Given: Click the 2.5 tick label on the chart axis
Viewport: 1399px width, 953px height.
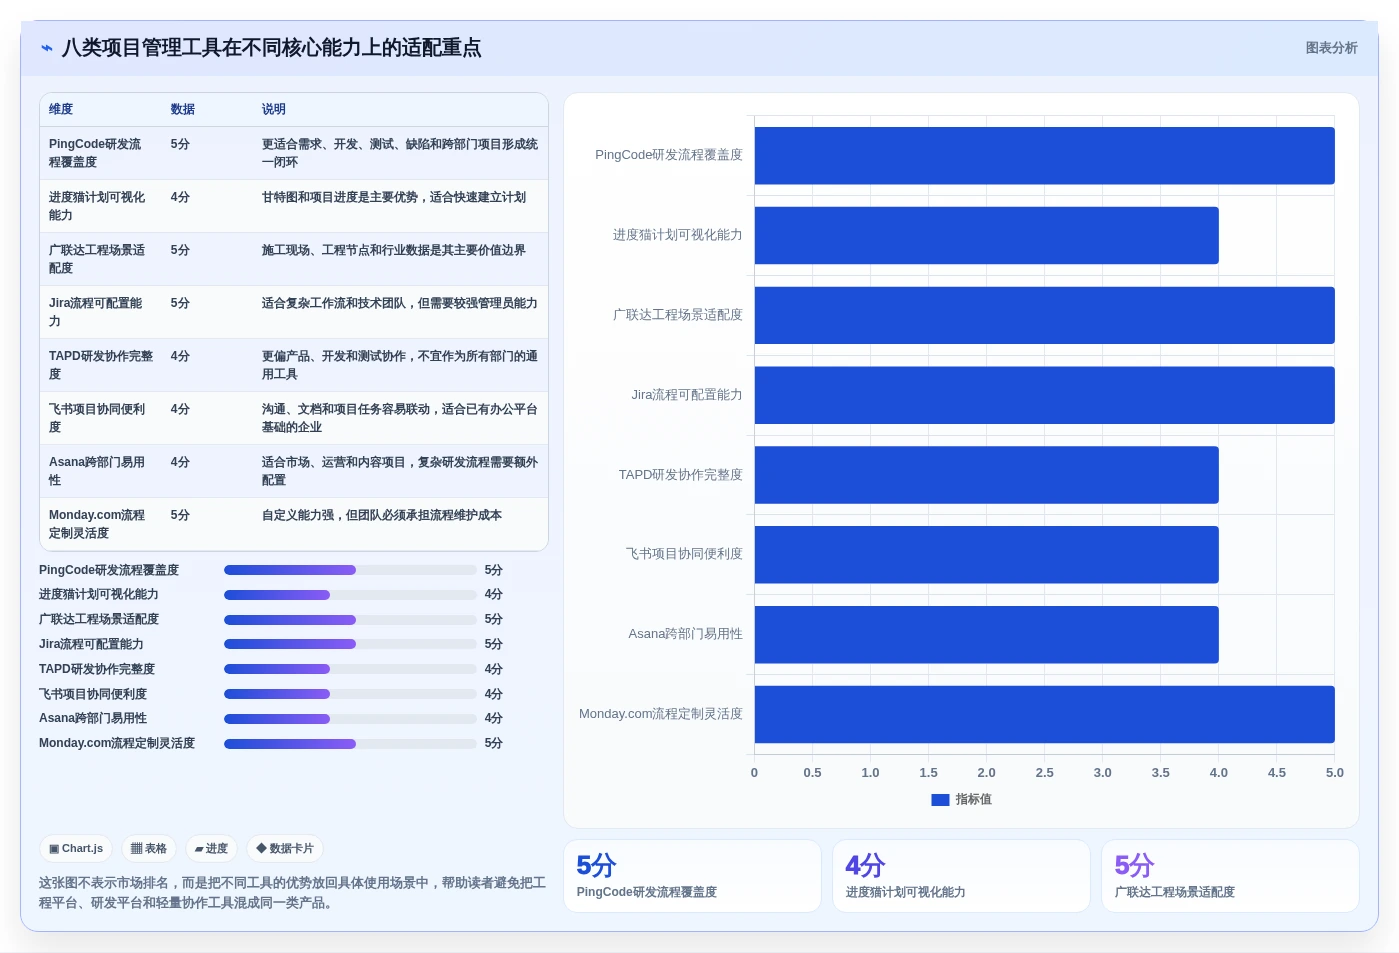Looking at the screenshot, I should point(1044,773).
